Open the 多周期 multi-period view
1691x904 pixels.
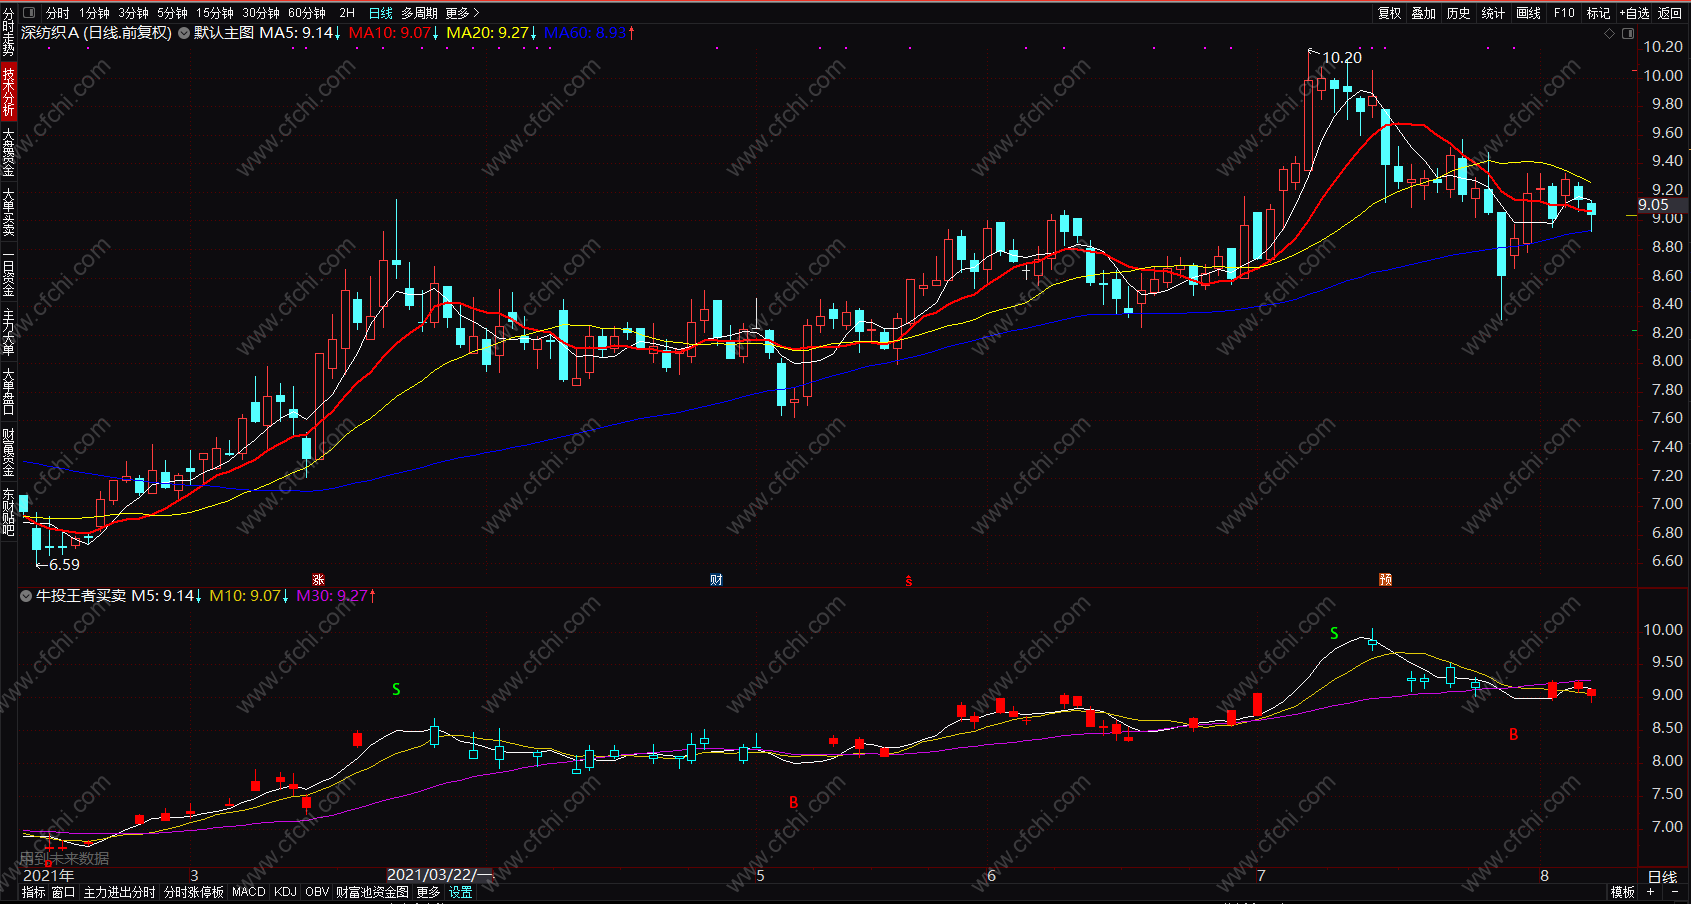click(419, 13)
